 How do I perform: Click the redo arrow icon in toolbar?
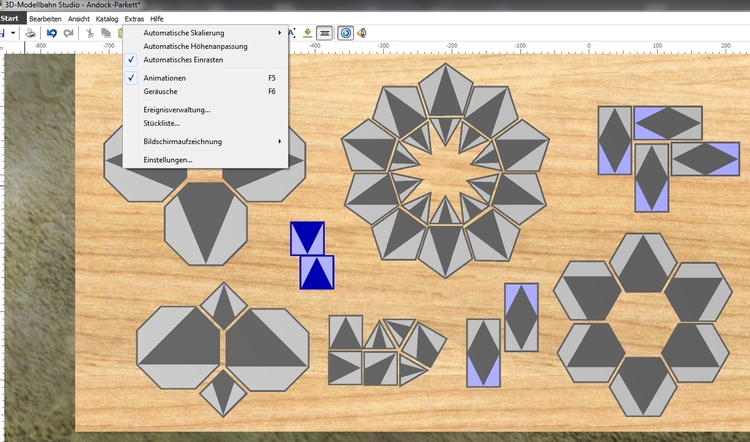coord(66,33)
